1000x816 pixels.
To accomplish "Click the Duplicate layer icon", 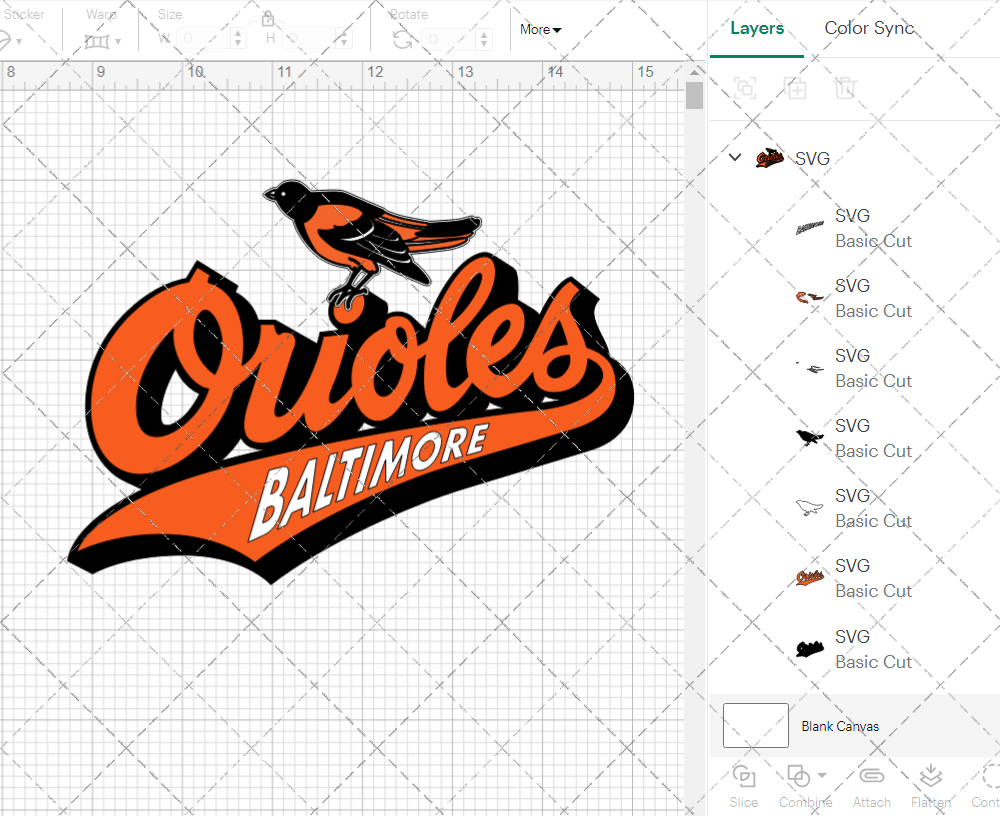I will coord(795,88).
